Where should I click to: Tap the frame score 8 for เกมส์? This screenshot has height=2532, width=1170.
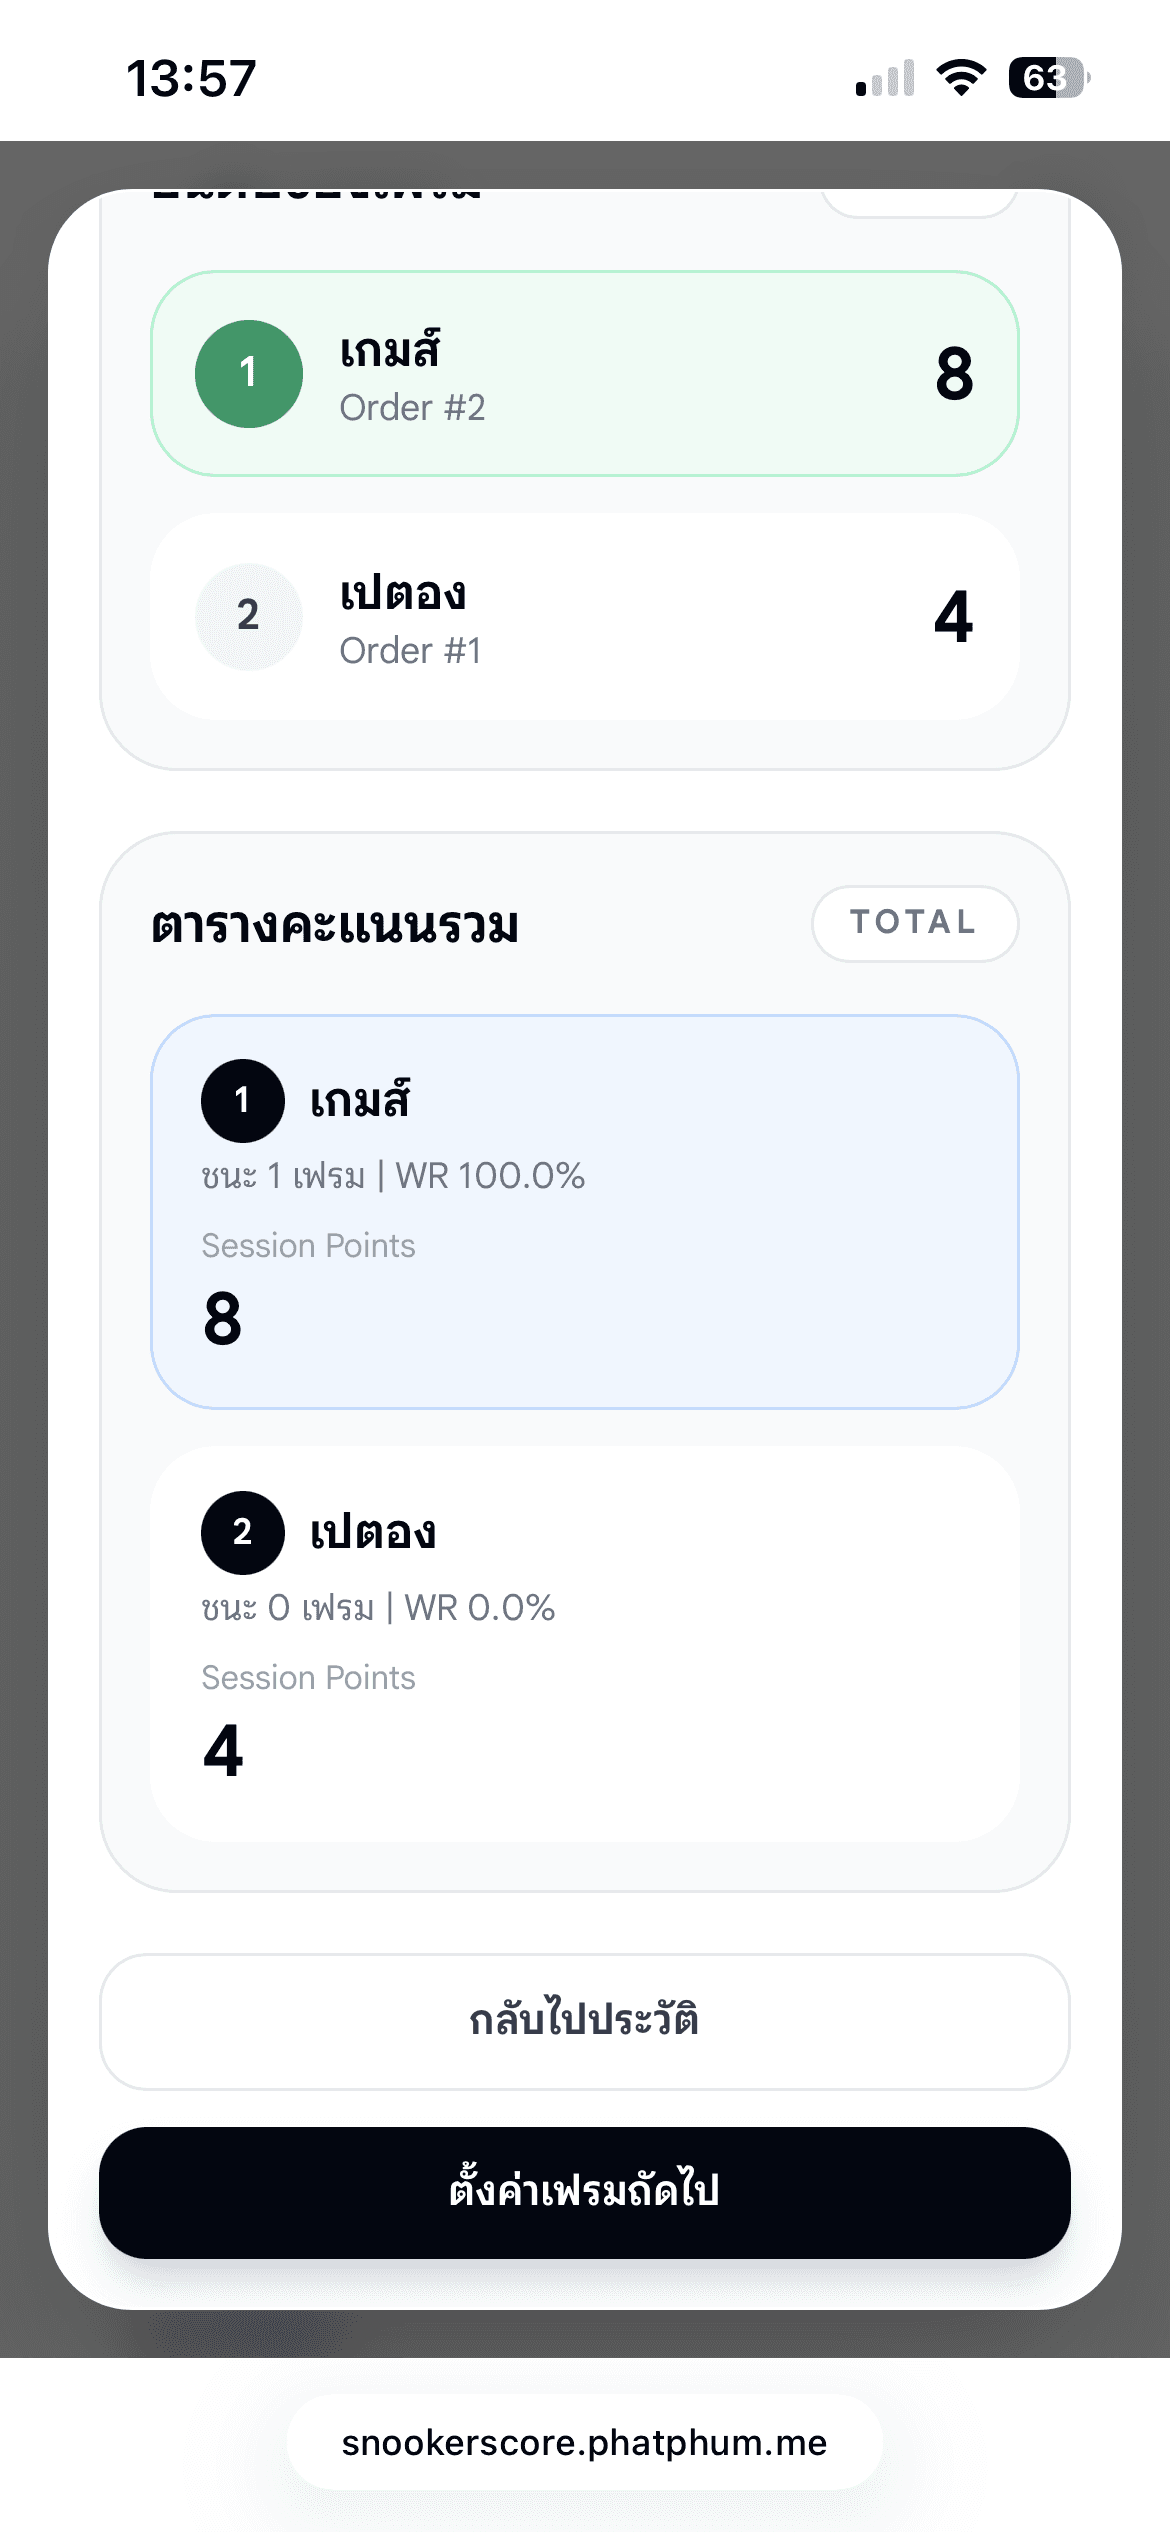pos(954,374)
